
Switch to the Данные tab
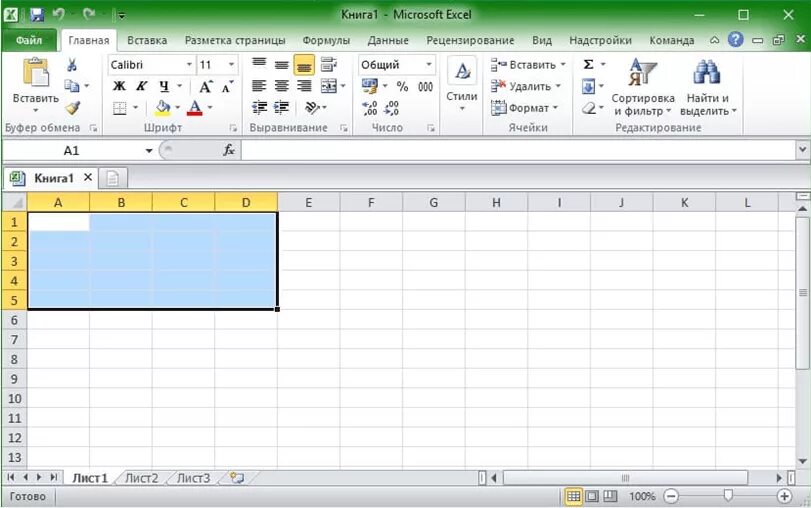388,40
